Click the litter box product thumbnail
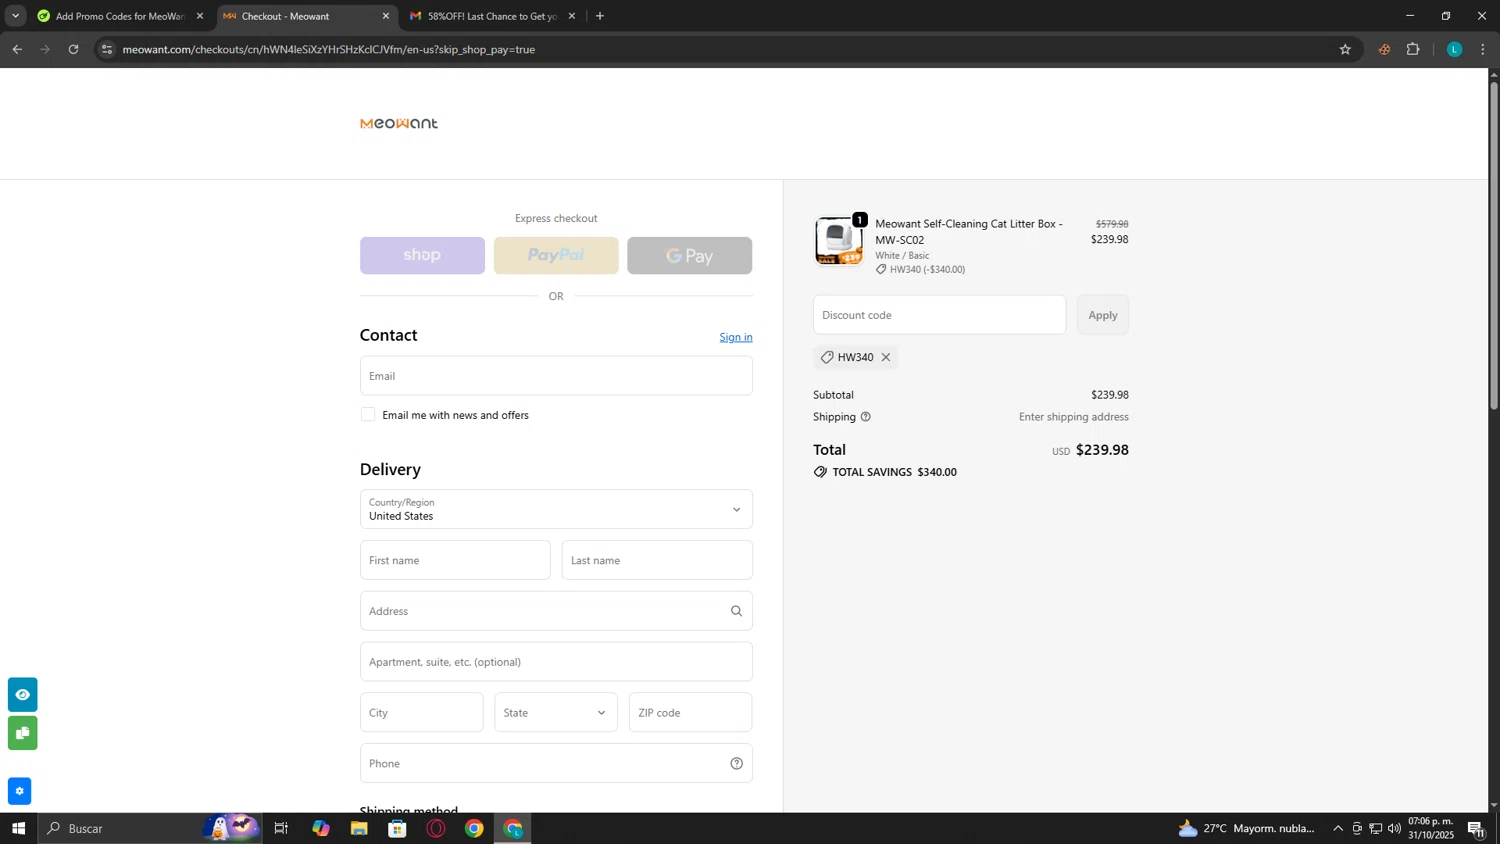1500x844 pixels. 838,241
